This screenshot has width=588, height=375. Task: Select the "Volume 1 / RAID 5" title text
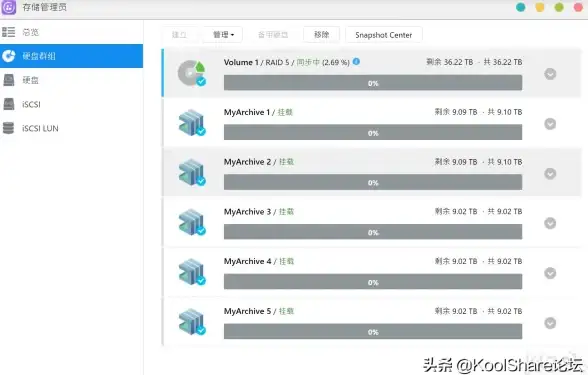256,62
